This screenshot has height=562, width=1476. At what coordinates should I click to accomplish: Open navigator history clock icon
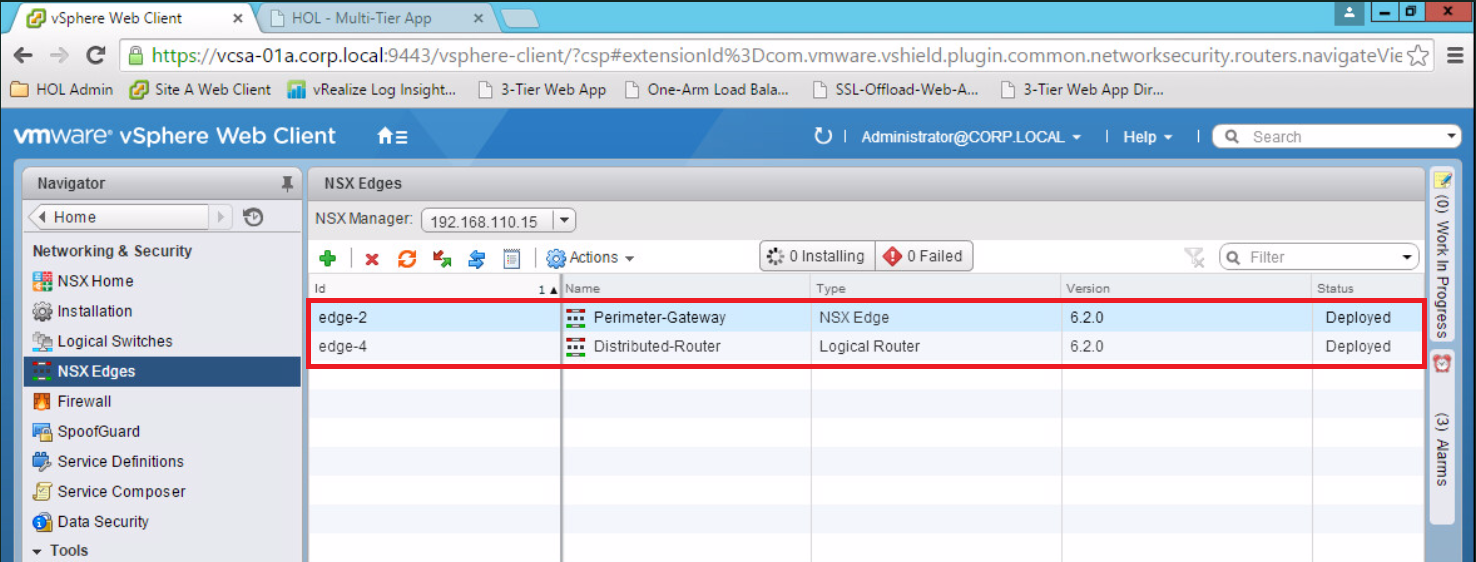(x=253, y=217)
